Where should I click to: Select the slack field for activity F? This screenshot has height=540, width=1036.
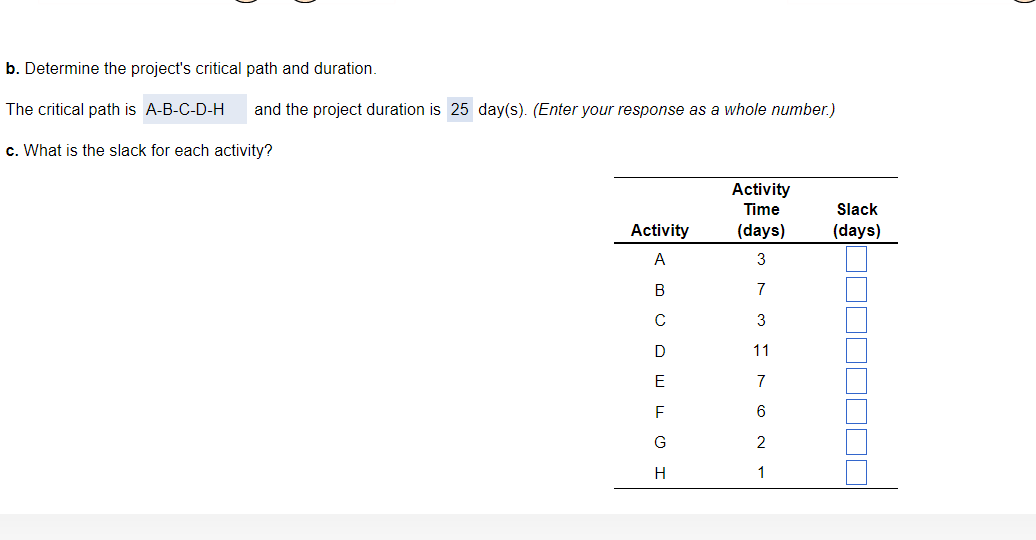pyautogui.click(x=856, y=411)
